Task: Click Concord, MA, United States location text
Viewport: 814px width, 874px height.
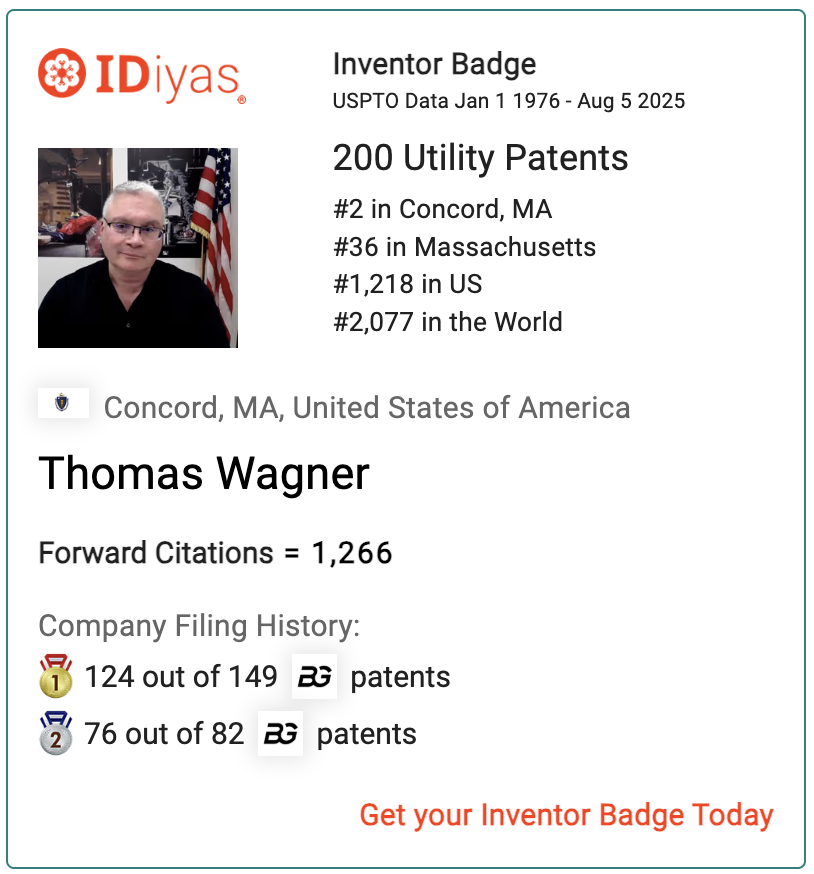Action: (367, 407)
